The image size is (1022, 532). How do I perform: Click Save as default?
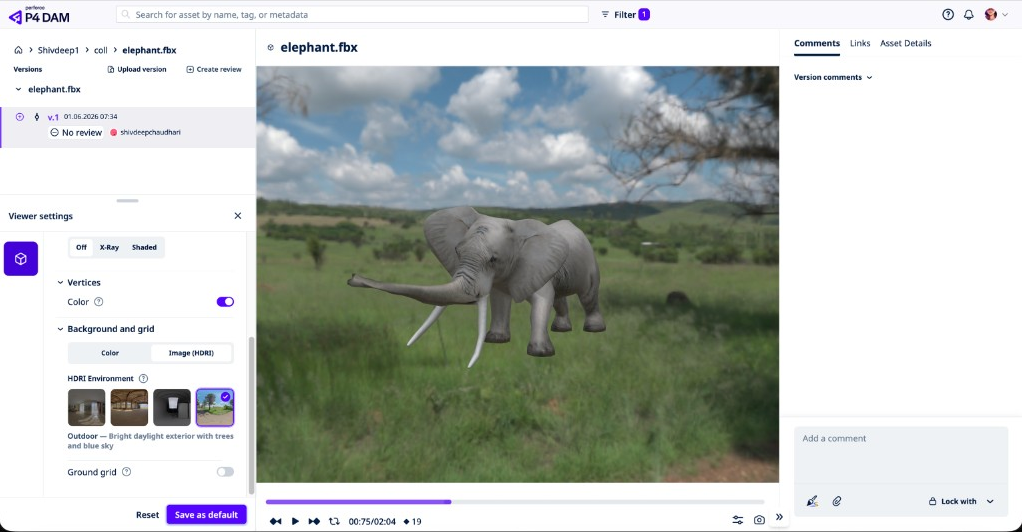(206, 515)
